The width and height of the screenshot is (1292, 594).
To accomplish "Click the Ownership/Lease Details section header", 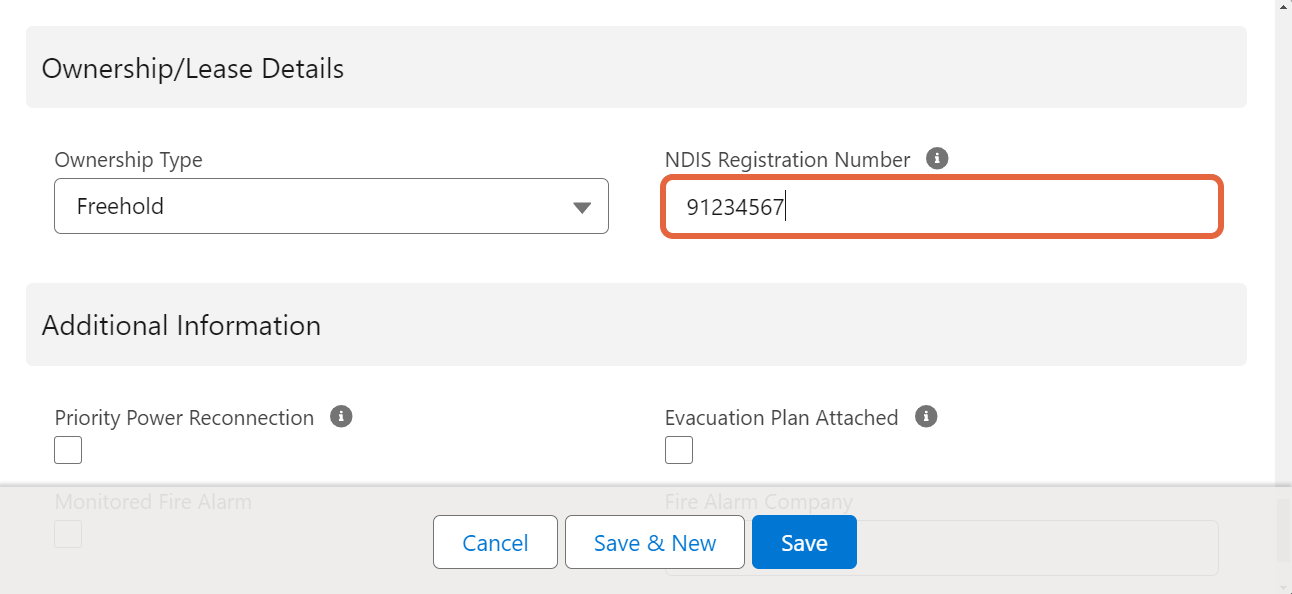I will 192,68.
